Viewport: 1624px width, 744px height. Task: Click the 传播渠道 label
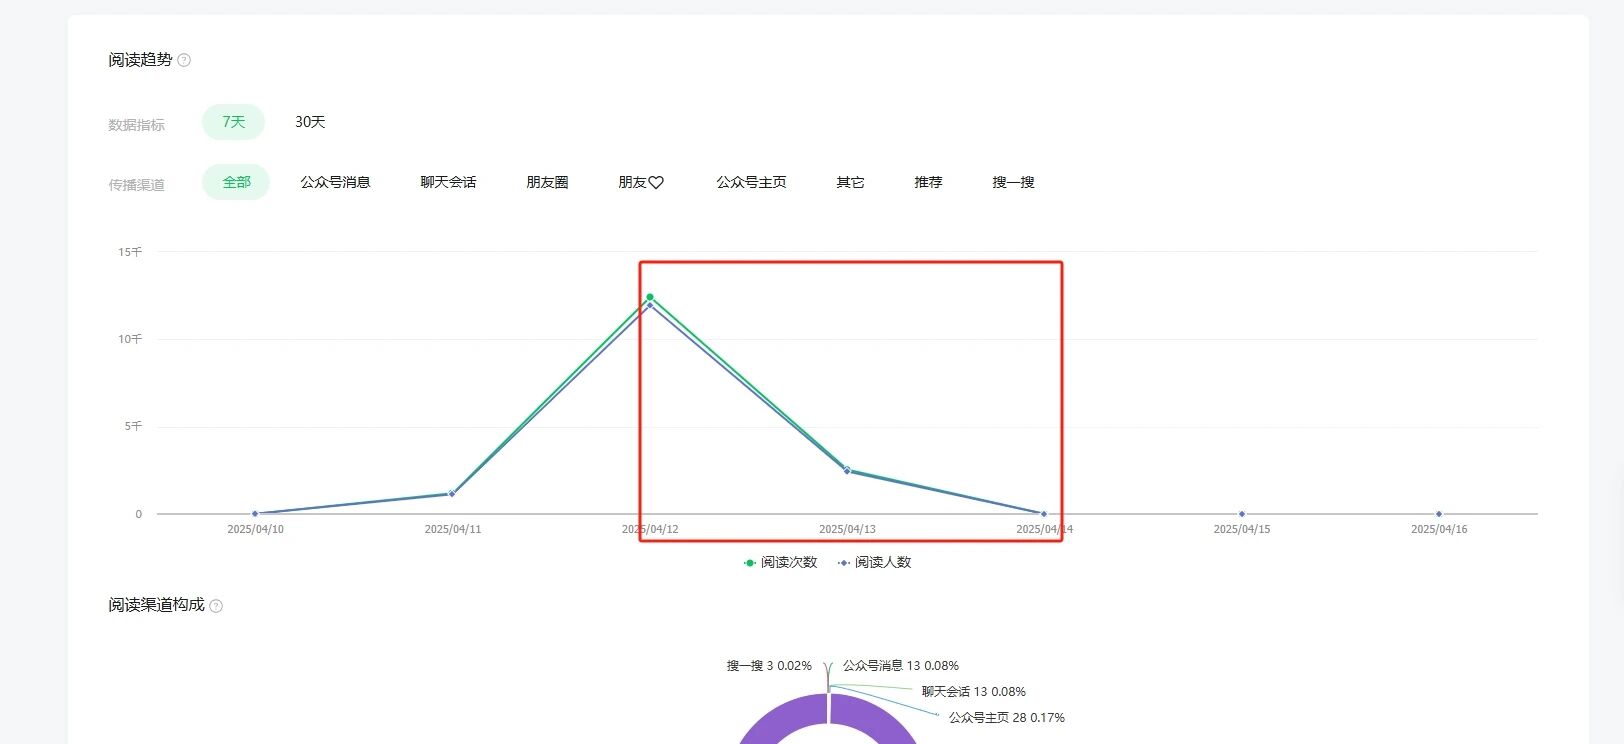[x=137, y=185]
